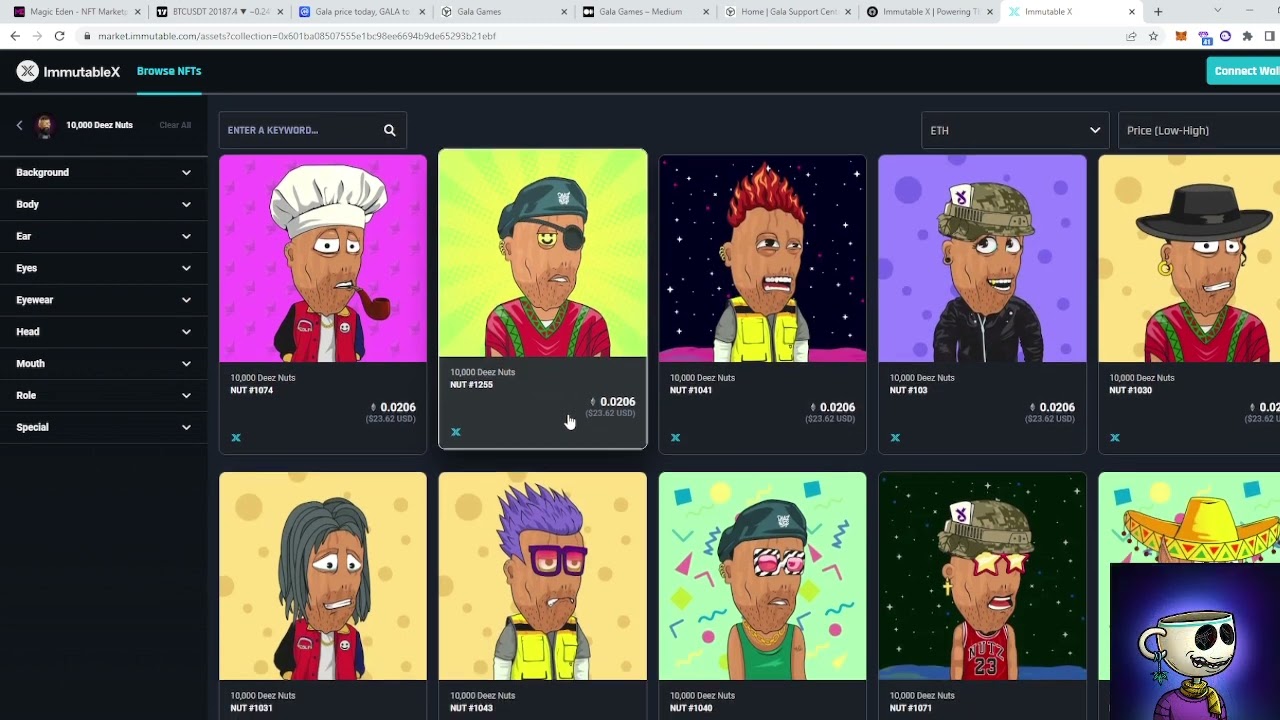Click Clear All filters
This screenshot has width=1280, height=720.
coord(175,125)
